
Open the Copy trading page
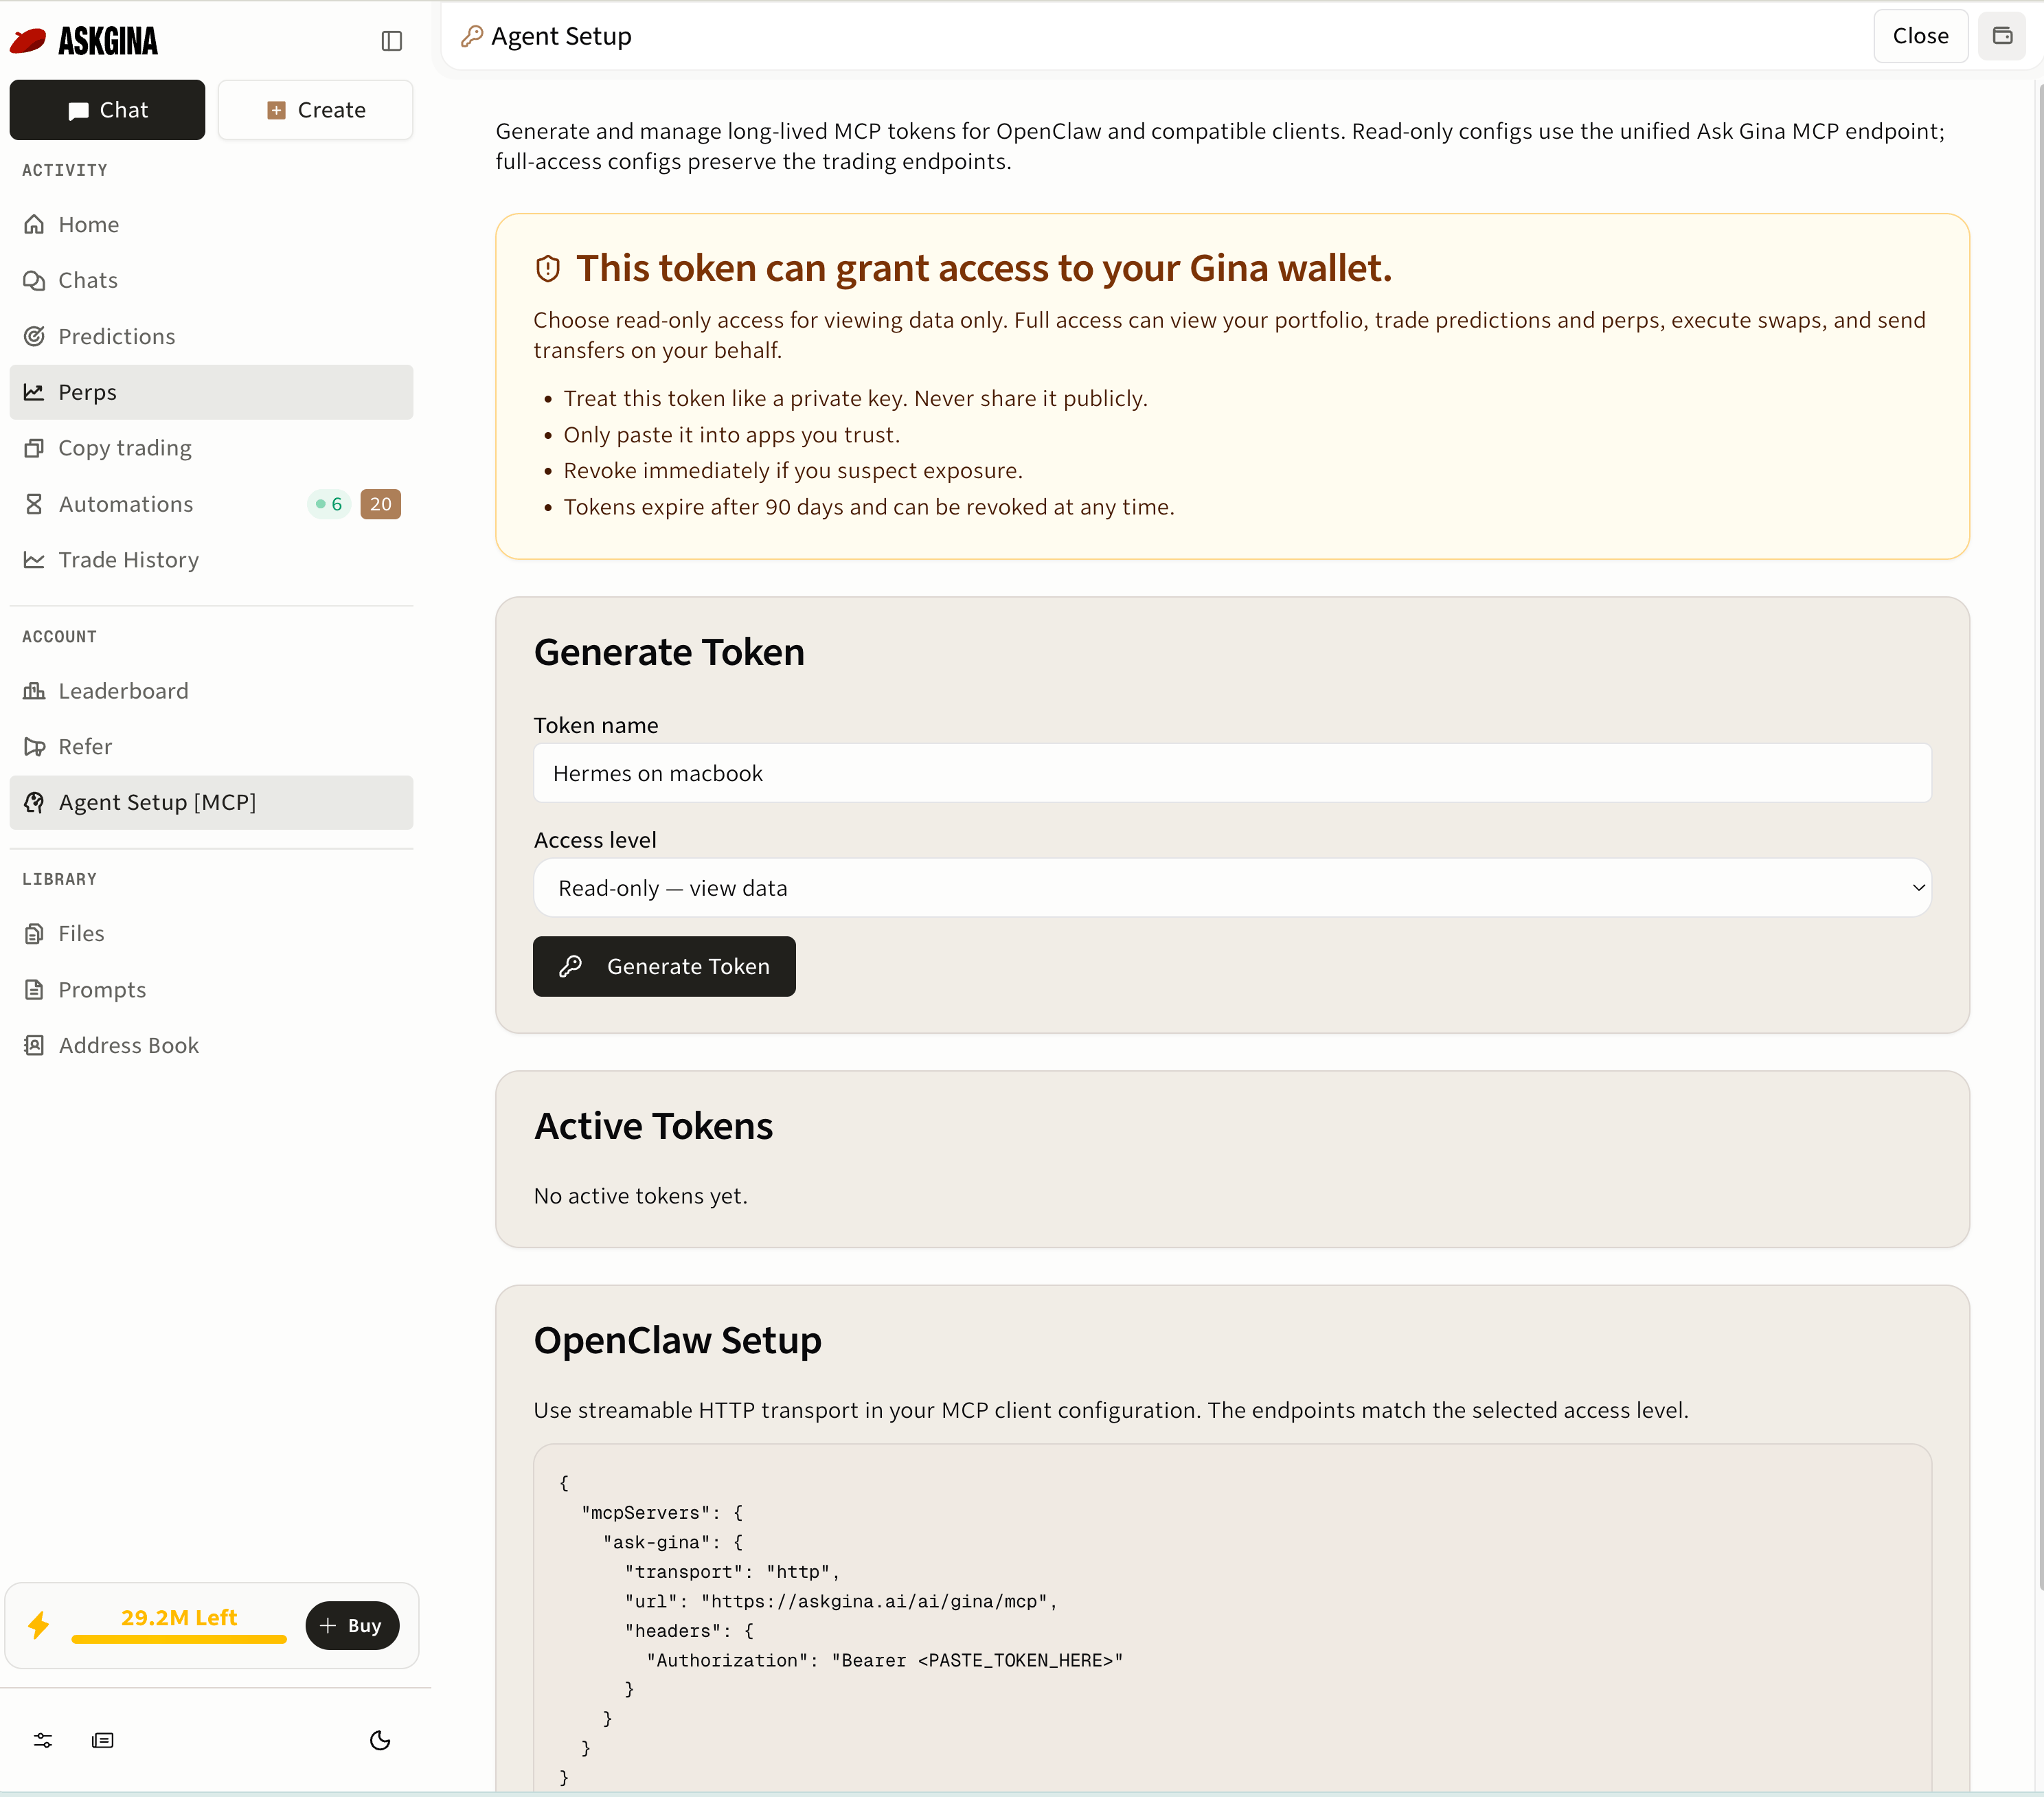[211, 448]
